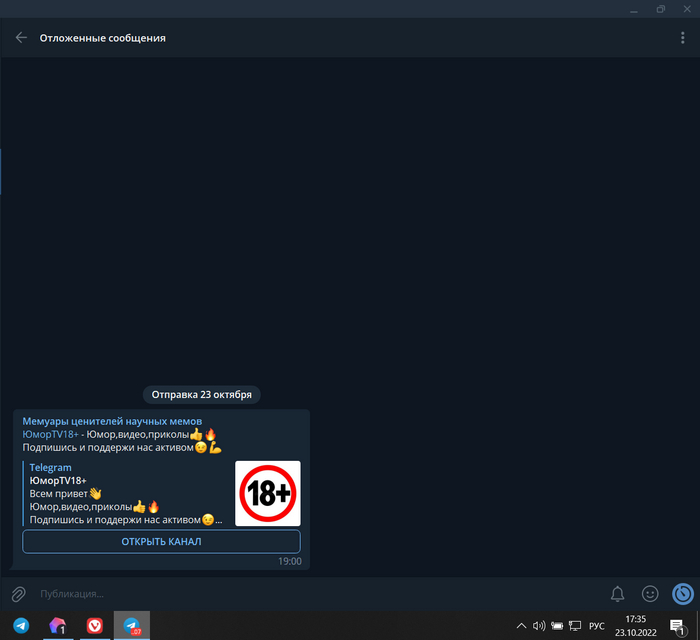The width and height of the screenshot is (700, 640).
Task: Toggle silent broadcast bell icon
Action: [617, 594]
